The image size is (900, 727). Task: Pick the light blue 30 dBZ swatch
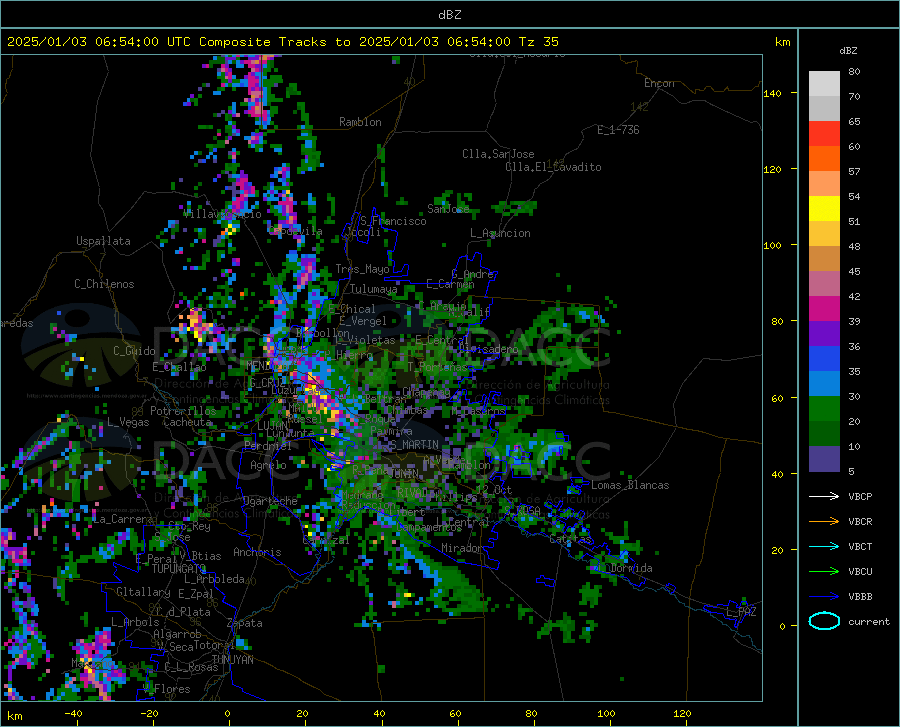tap(824, 384)
